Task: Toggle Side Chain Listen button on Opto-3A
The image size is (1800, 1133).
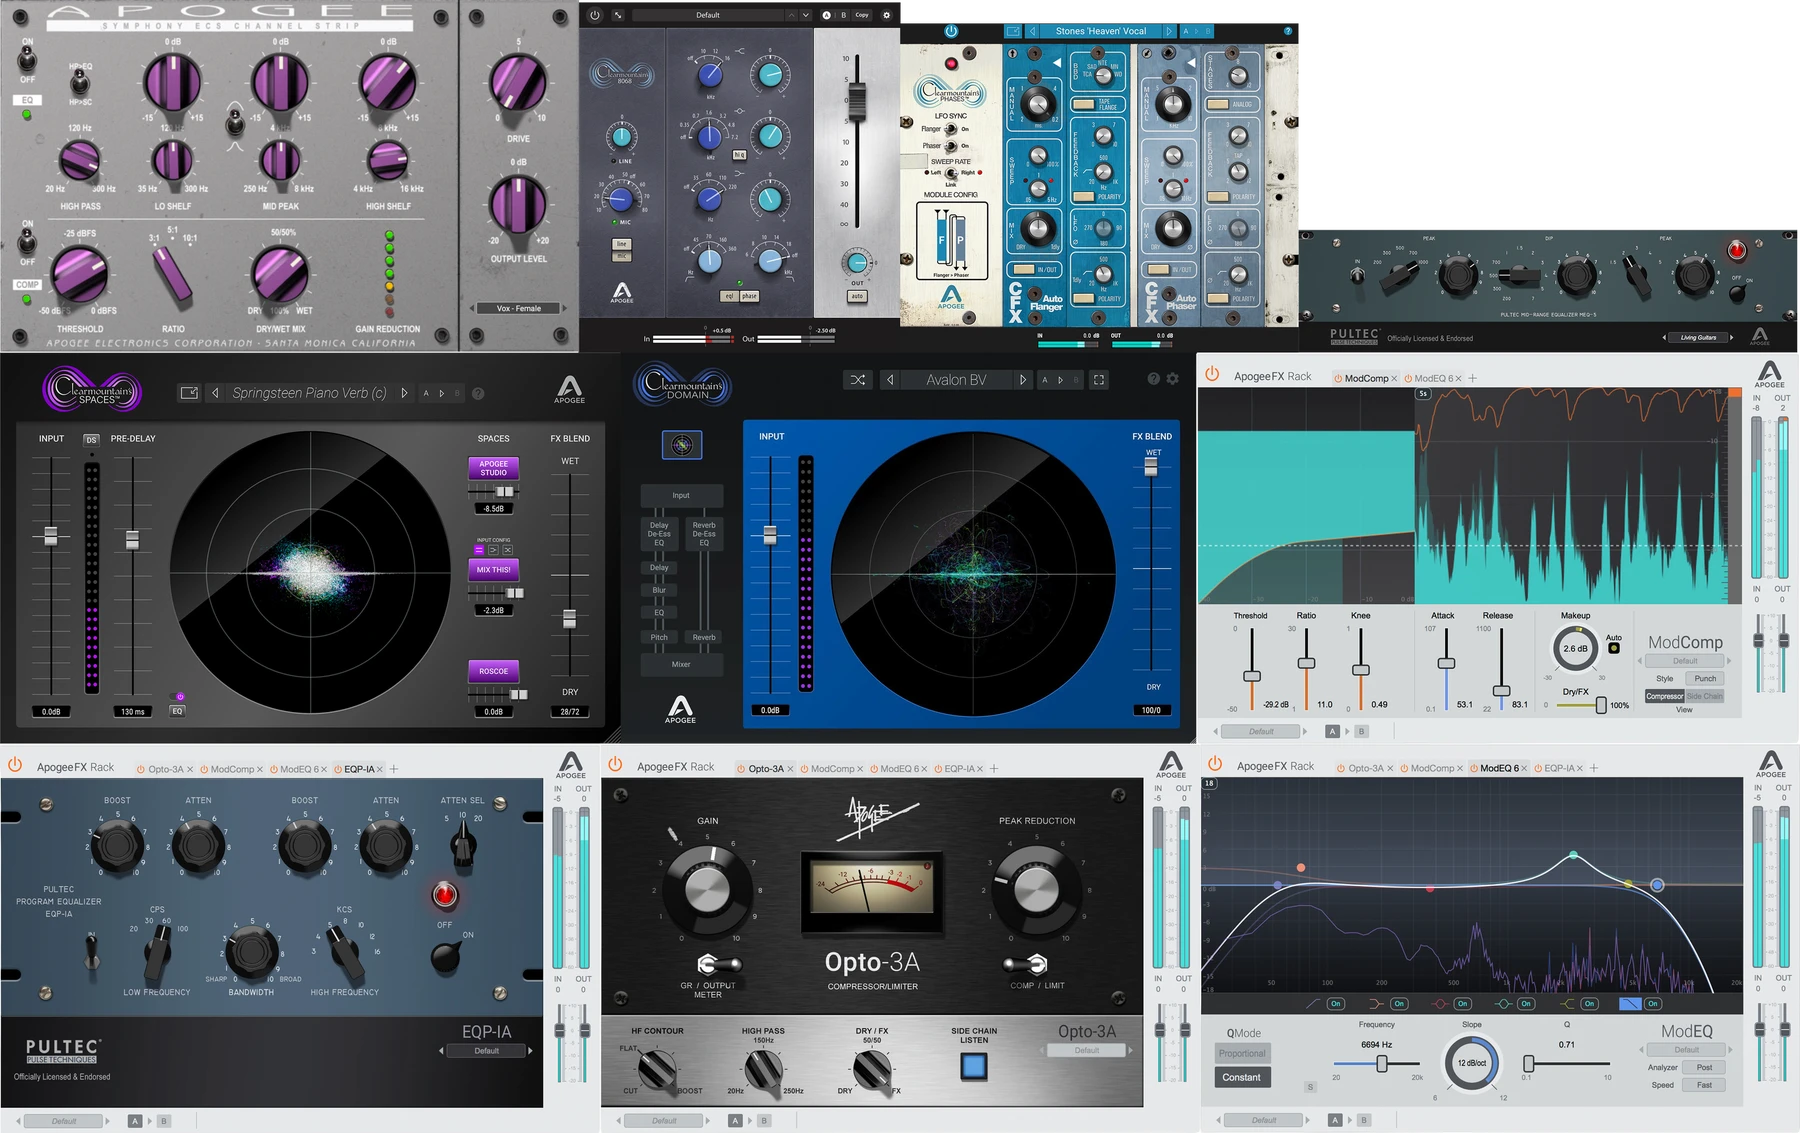Action: point(973,1066)
